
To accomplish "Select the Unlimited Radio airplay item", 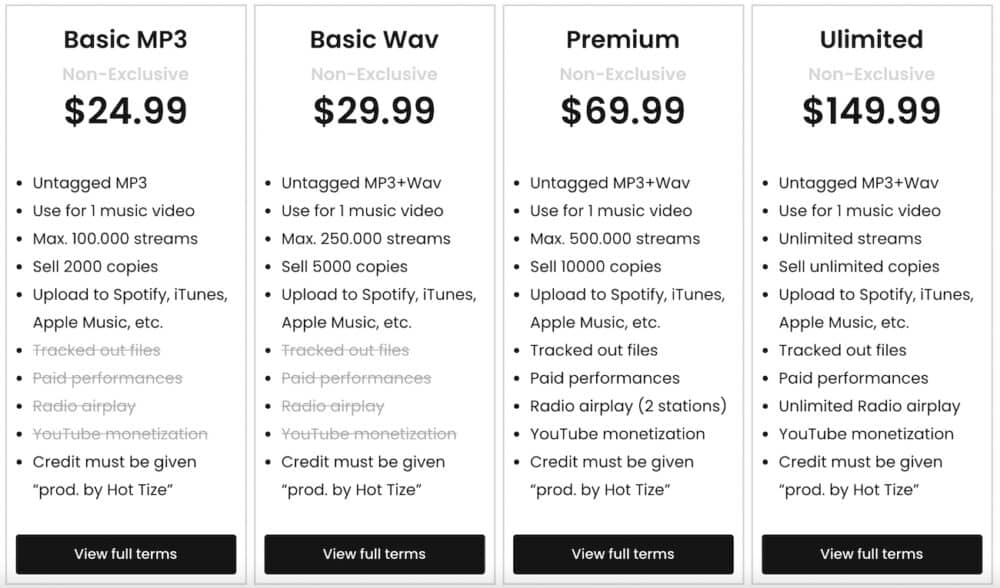I will [x=869, y=406].
